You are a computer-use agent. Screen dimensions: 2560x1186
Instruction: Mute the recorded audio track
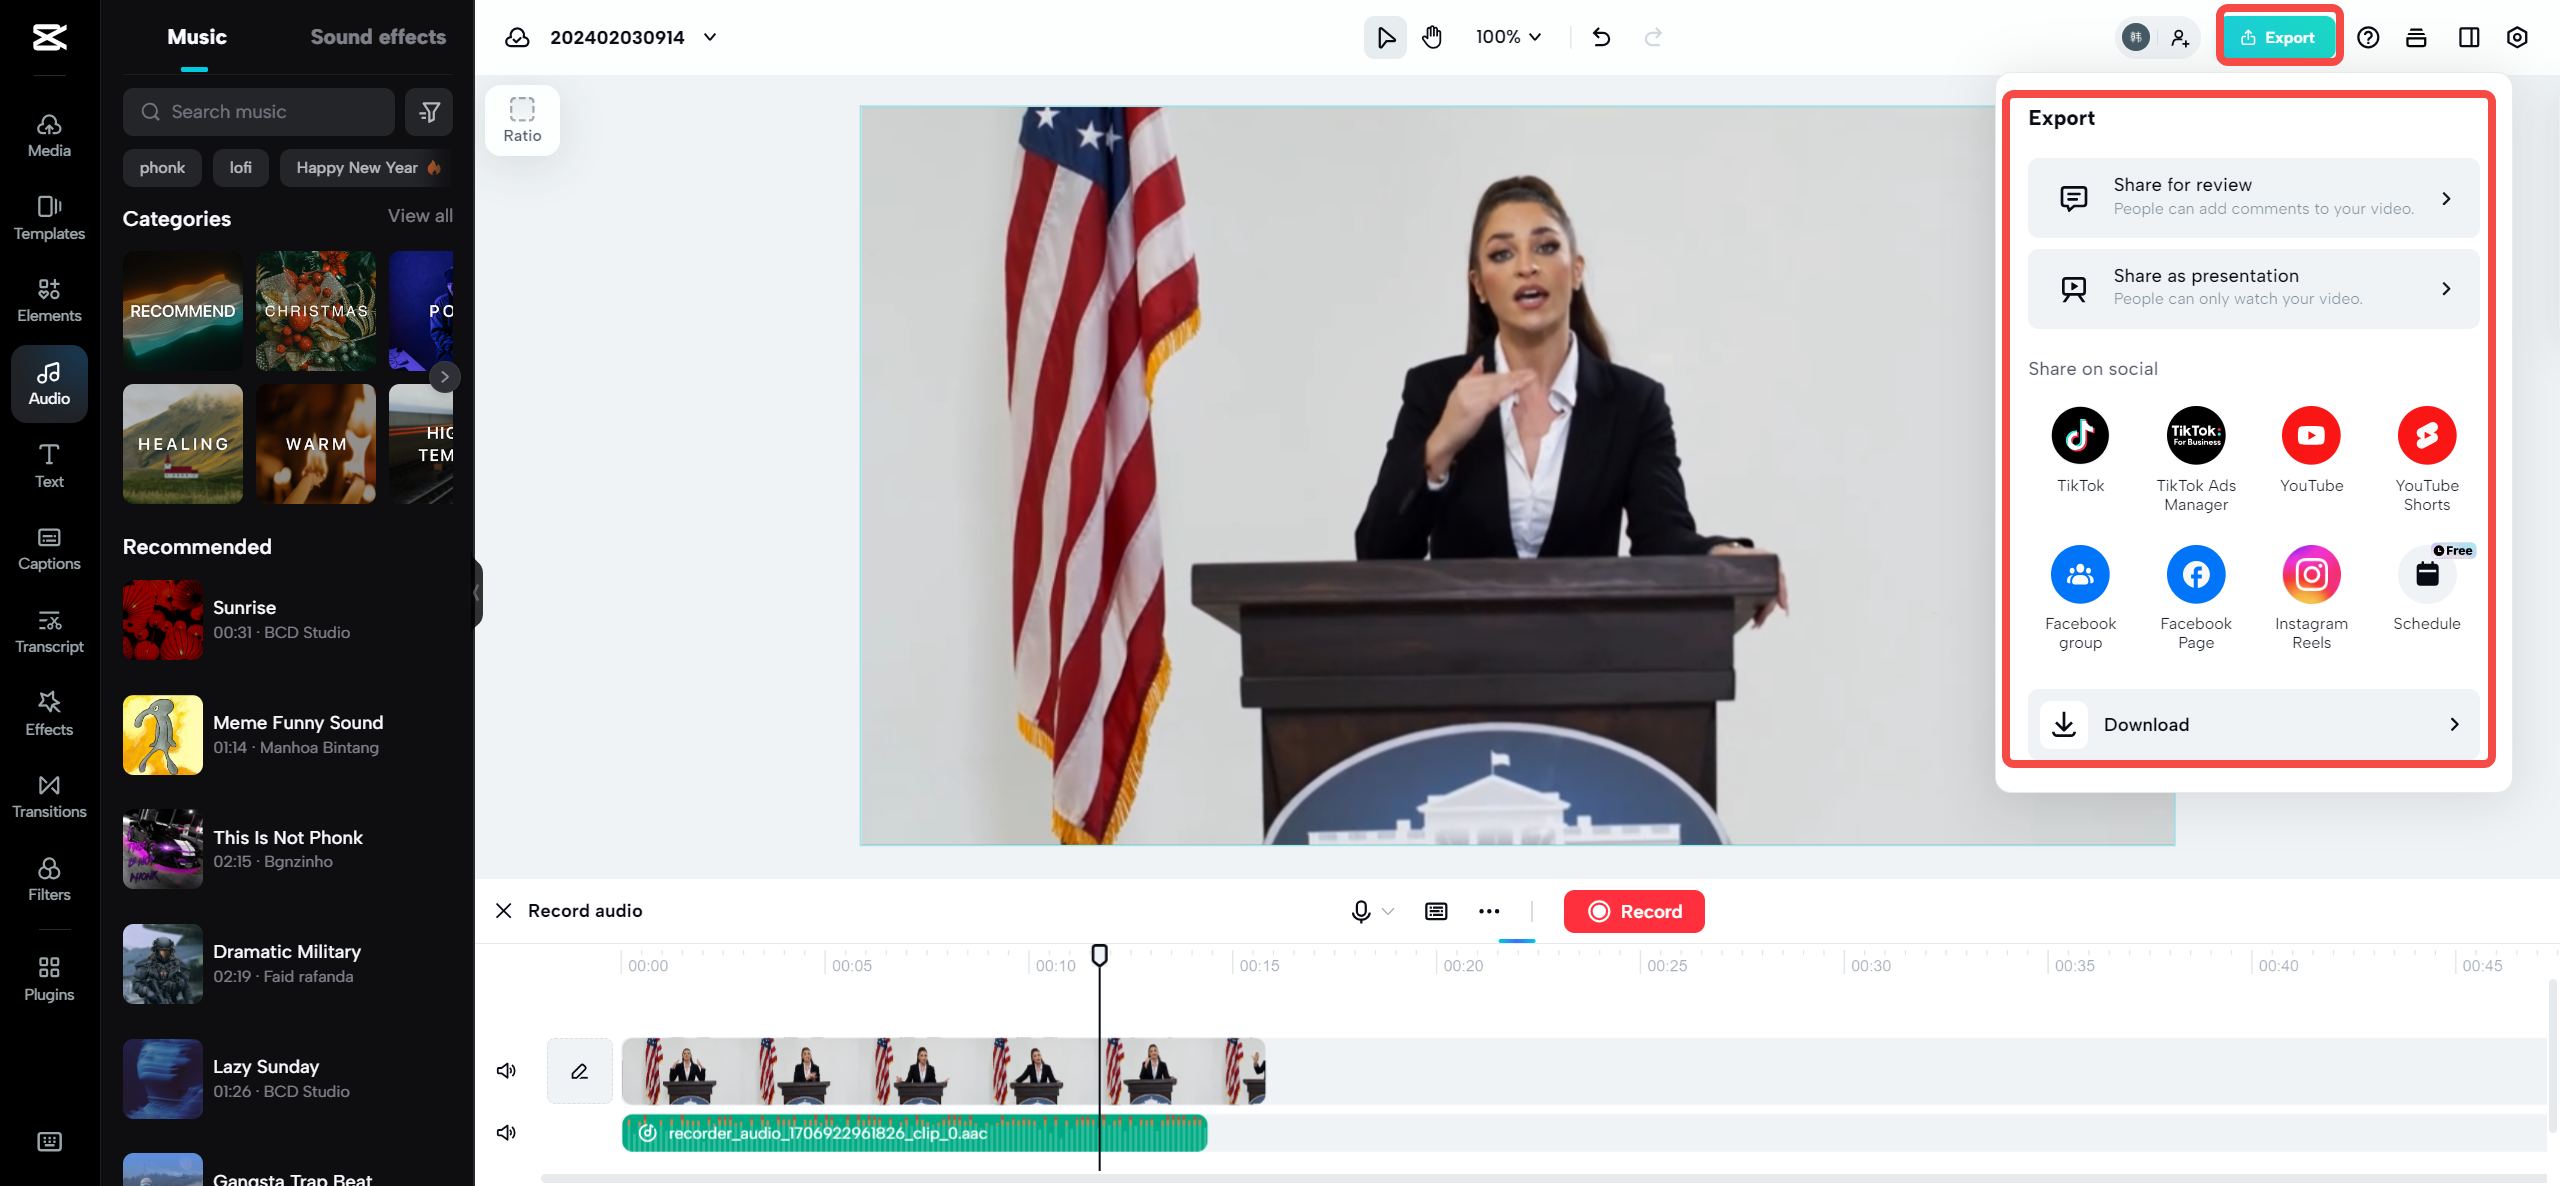pyautogui.click(x=506, y=1132)
